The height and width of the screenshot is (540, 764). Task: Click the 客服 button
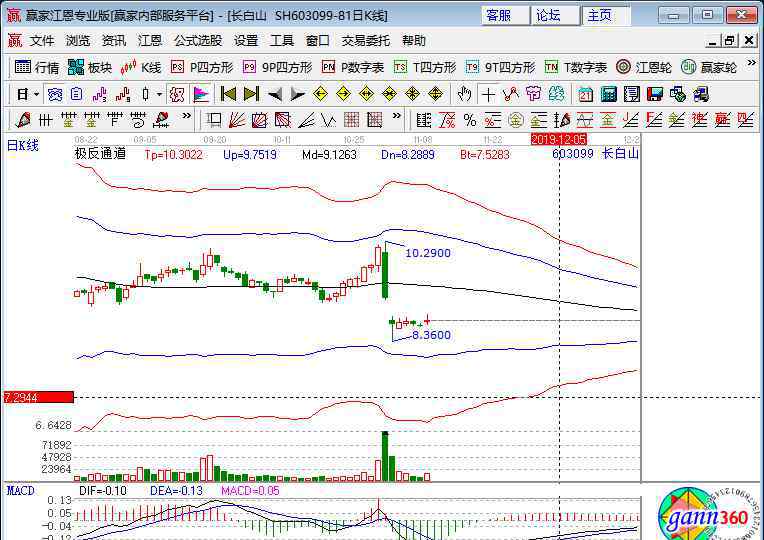pos(497,15)
